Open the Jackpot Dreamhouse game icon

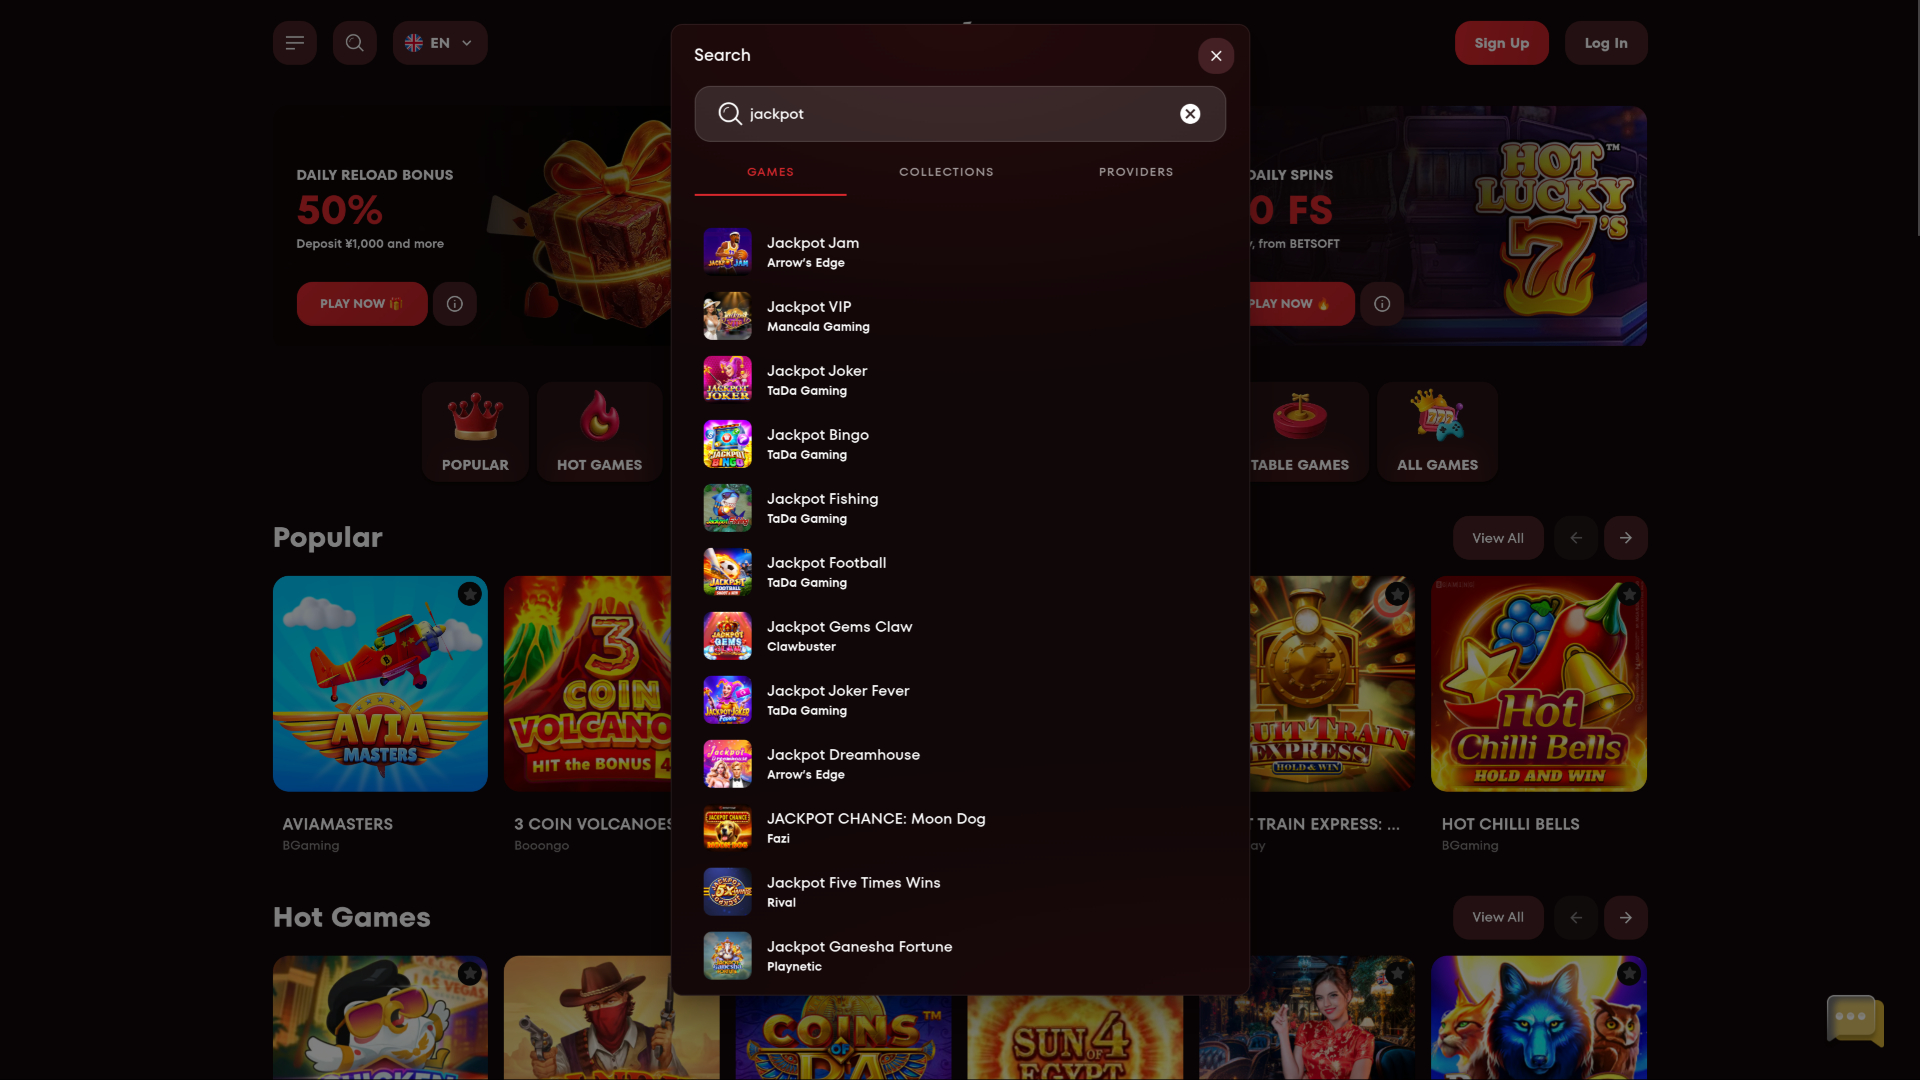(x=727, y=764)
